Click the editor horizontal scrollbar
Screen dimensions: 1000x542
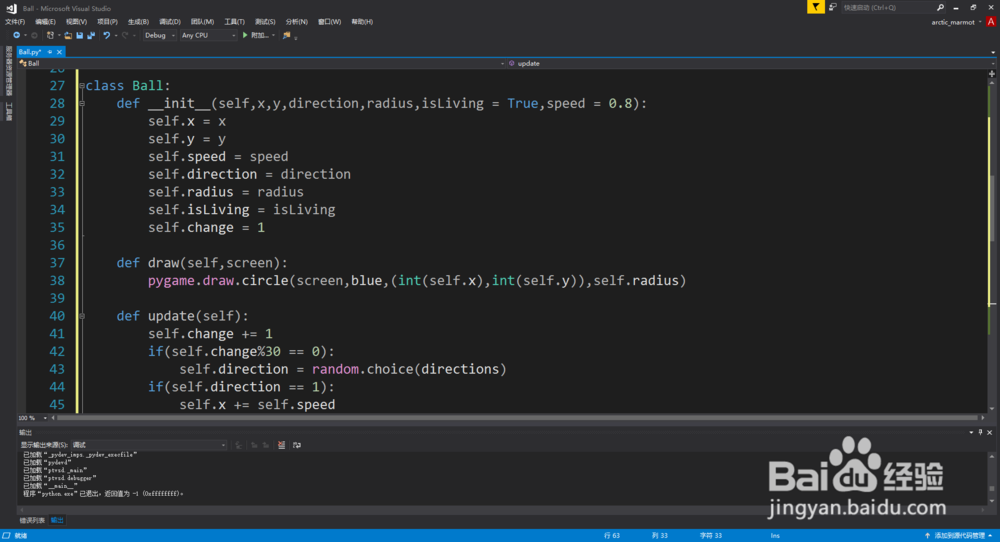tap(517, 418)
